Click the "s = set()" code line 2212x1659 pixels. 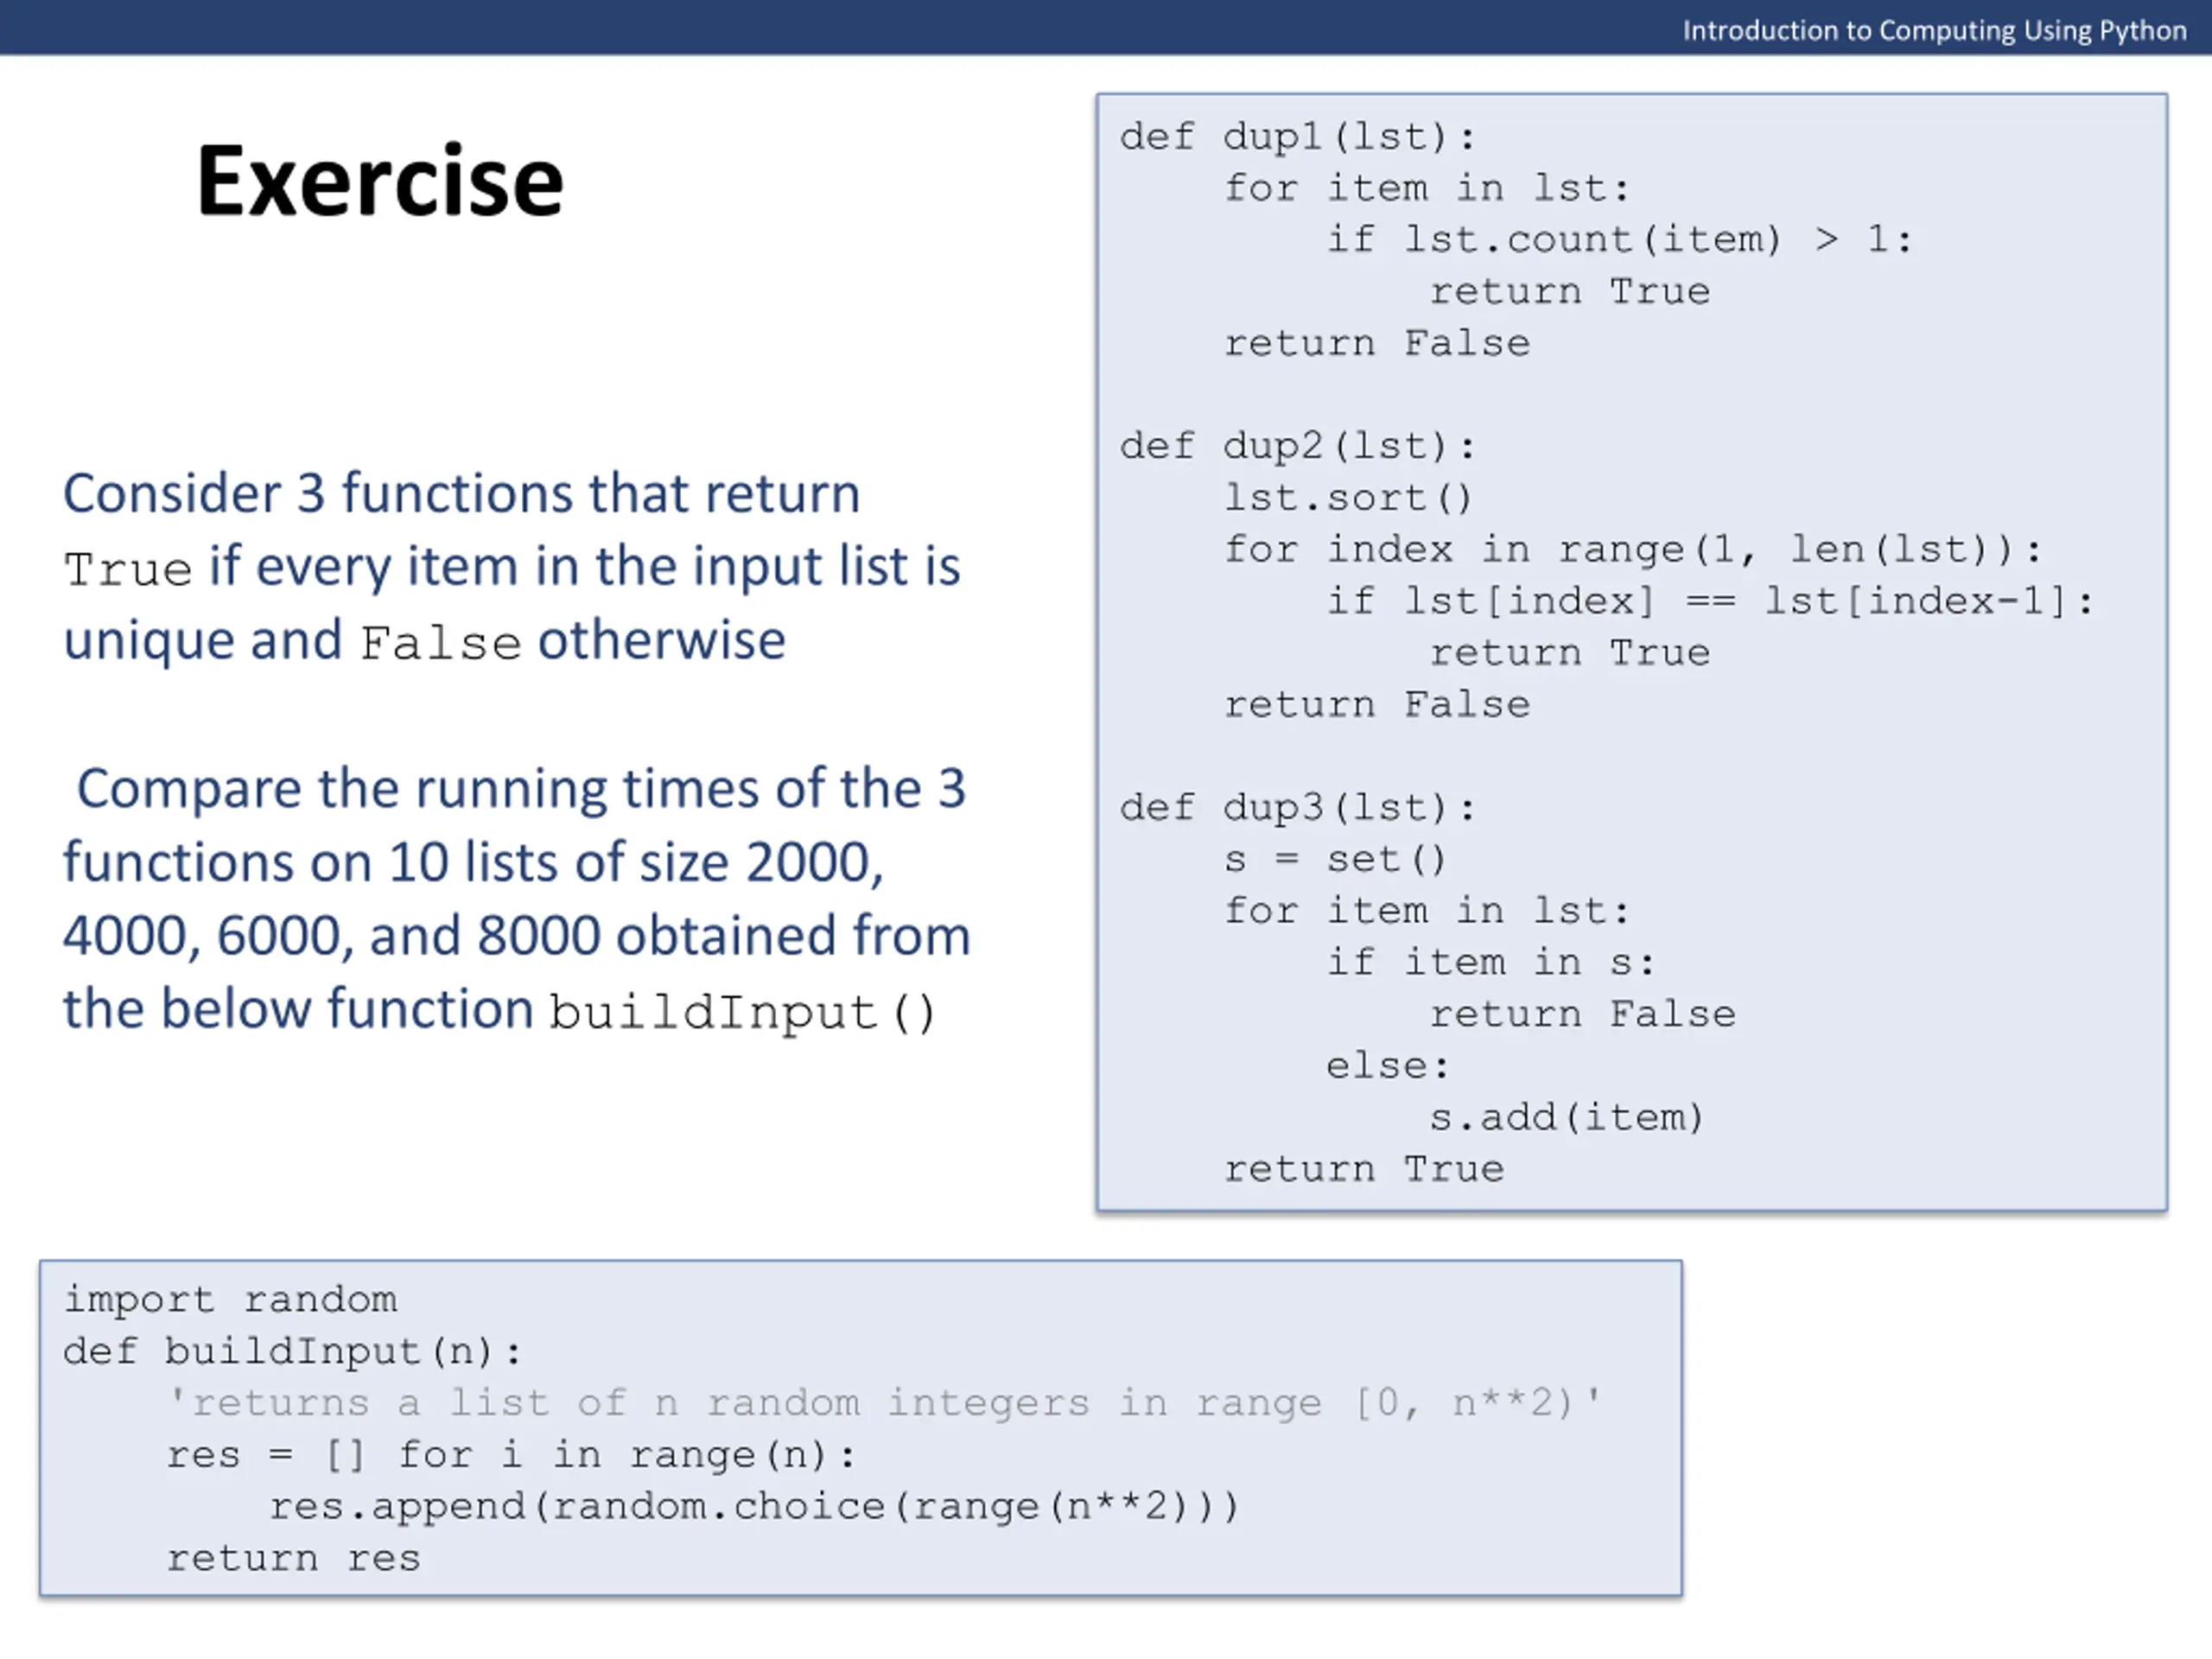coord(1335,860)
